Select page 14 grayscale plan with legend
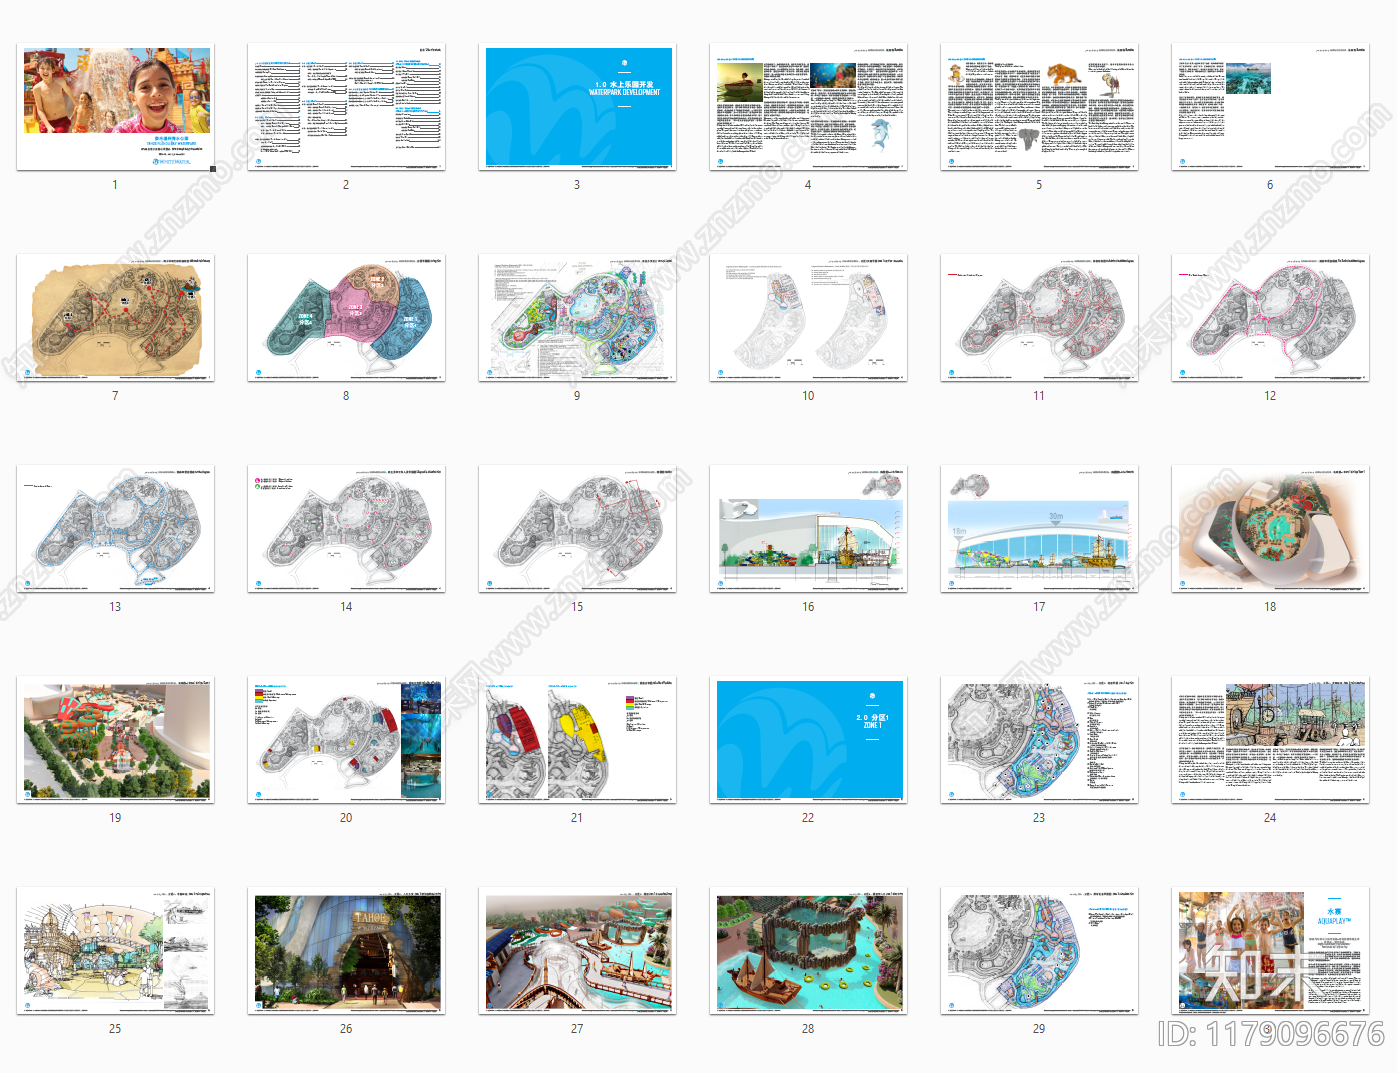The height and width of the screenshot is (1073, 1397). pyautogui.click(x=346, y=529)
